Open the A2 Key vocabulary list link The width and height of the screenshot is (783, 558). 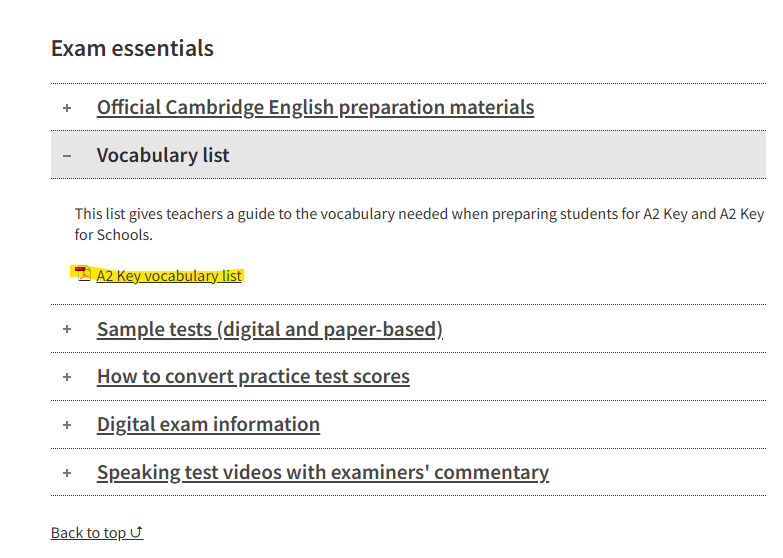coord(169,276)
